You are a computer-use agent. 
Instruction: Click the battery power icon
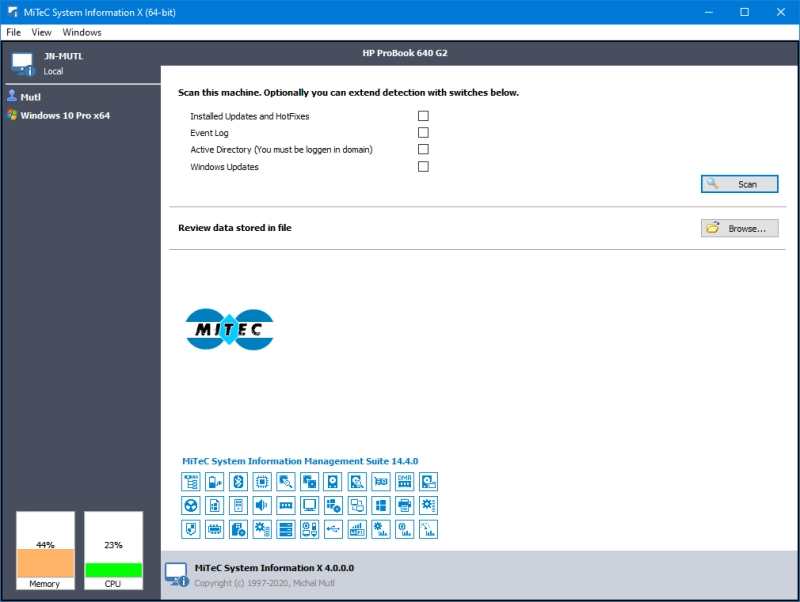coord(214,482)
